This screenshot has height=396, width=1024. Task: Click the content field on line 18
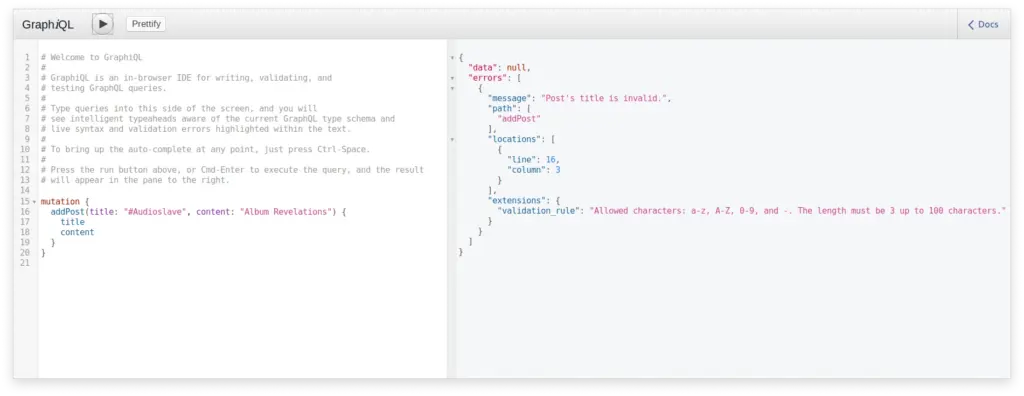point(77,232)
